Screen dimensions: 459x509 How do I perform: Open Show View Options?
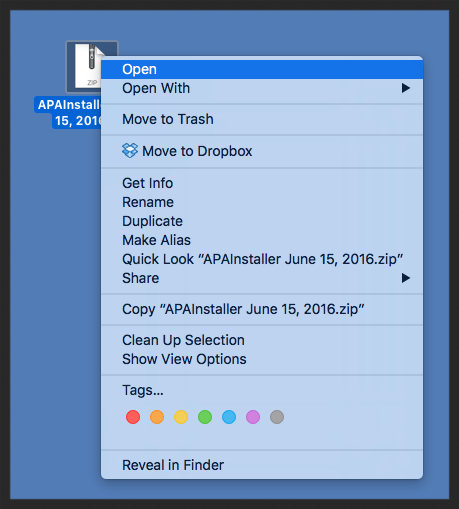click(262, 359)
